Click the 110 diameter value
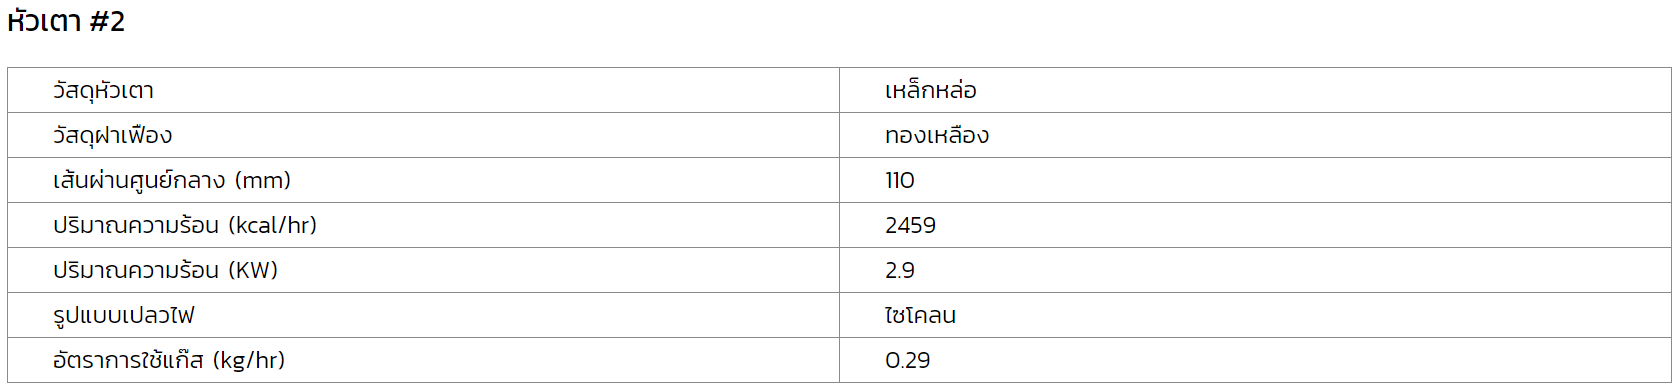The width and height of the screenshot is (1679, 389). pos(900,181)
